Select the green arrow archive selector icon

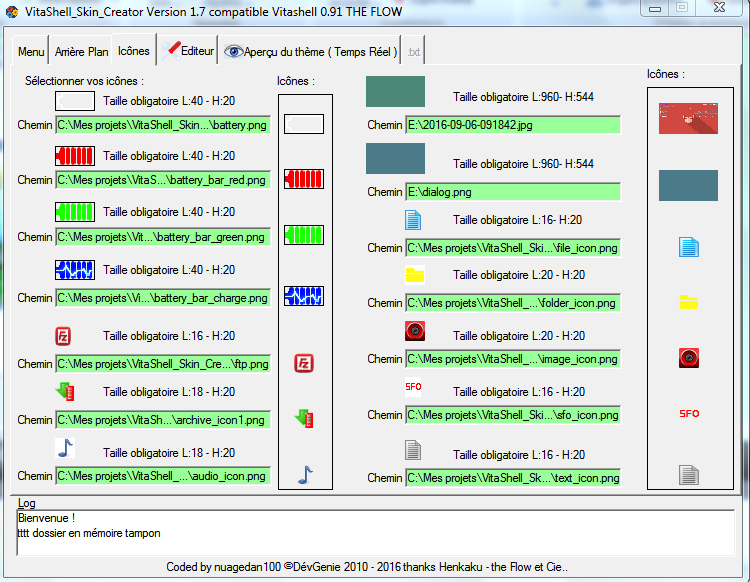[x=65, y=391]
